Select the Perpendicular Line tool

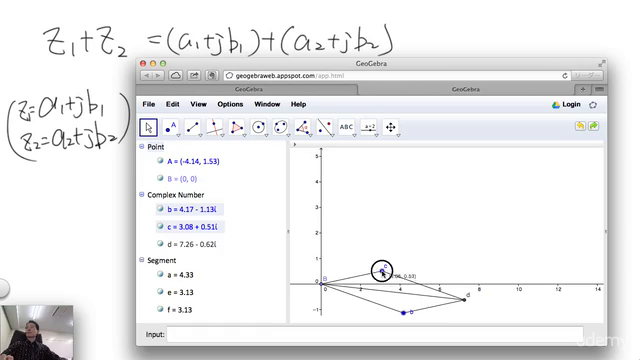click(x=215, y=127)
